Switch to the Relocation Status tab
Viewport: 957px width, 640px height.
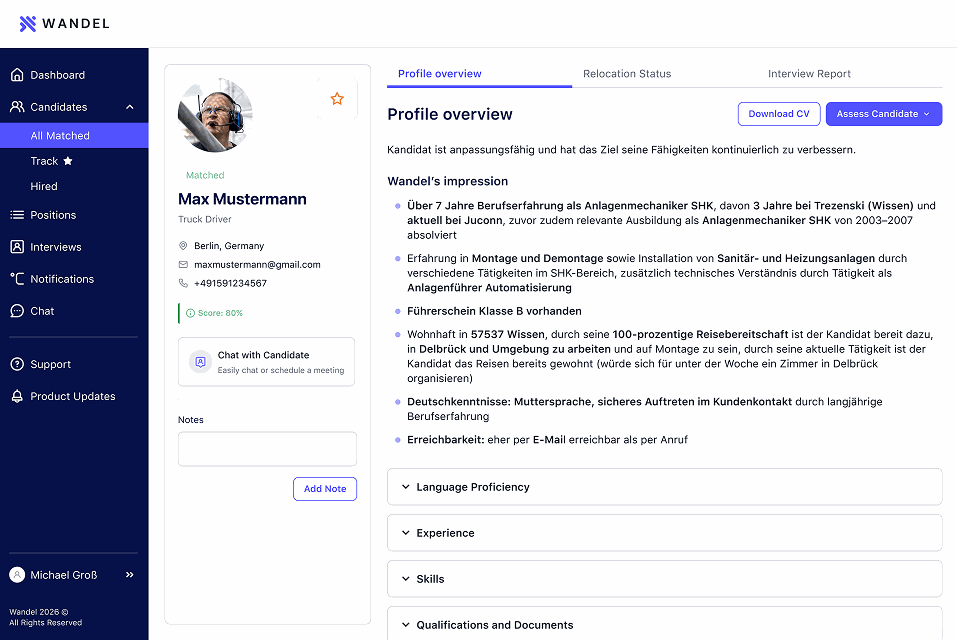point(627,74)
